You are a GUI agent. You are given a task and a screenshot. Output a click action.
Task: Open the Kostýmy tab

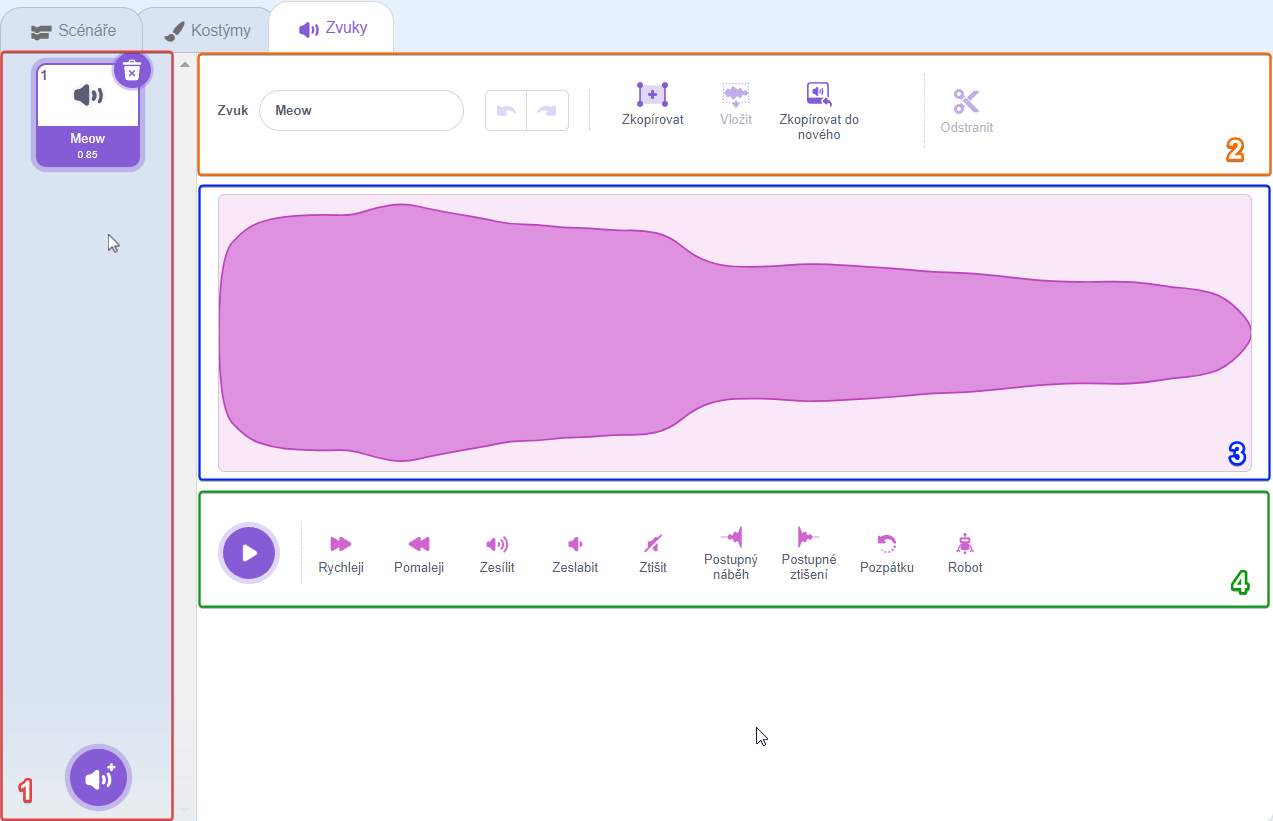[x=208, y=30]
